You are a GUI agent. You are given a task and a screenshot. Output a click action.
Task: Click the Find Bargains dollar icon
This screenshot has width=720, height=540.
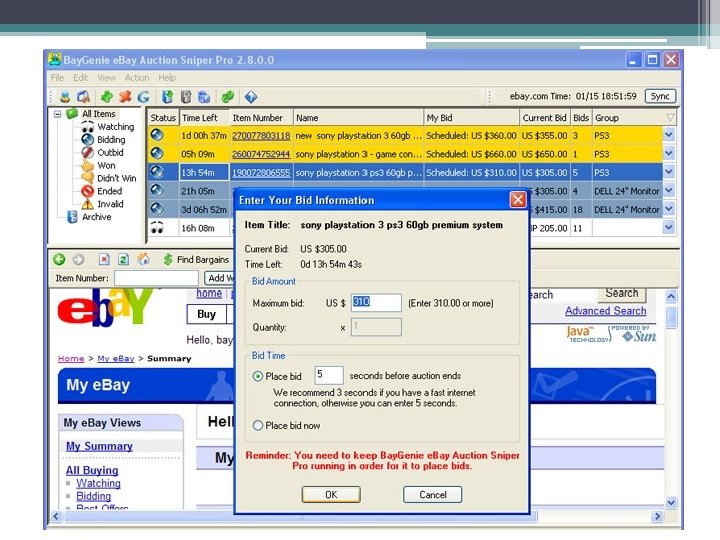[x=168, y=259]
